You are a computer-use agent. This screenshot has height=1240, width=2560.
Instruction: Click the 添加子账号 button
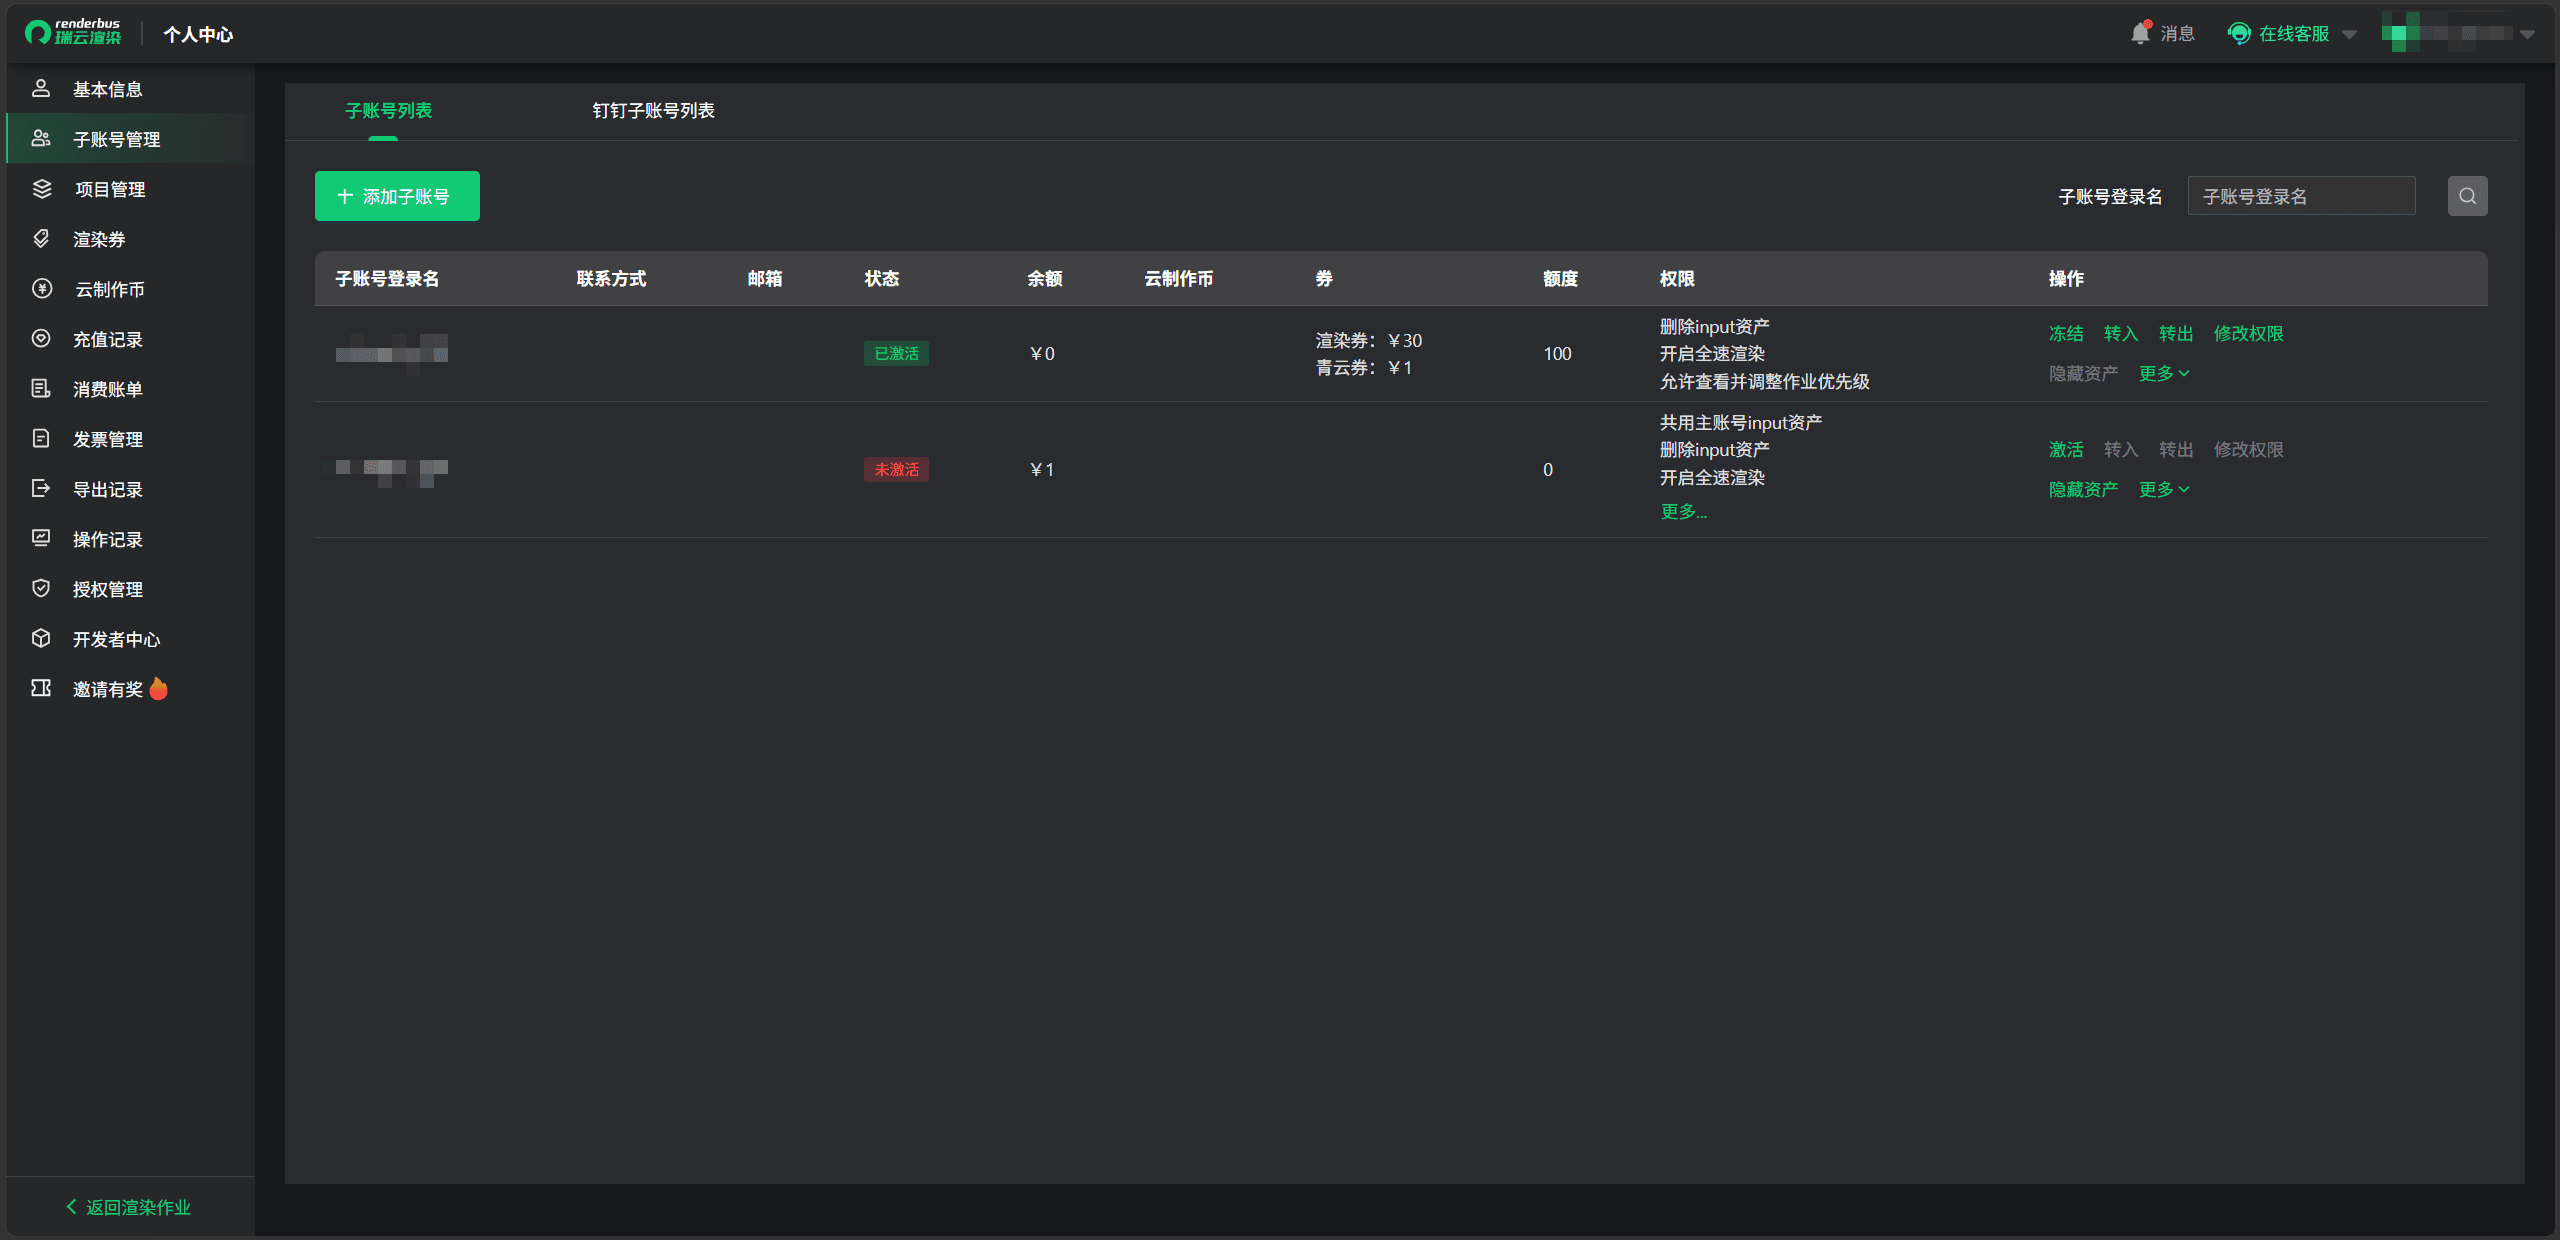[397, 196]
